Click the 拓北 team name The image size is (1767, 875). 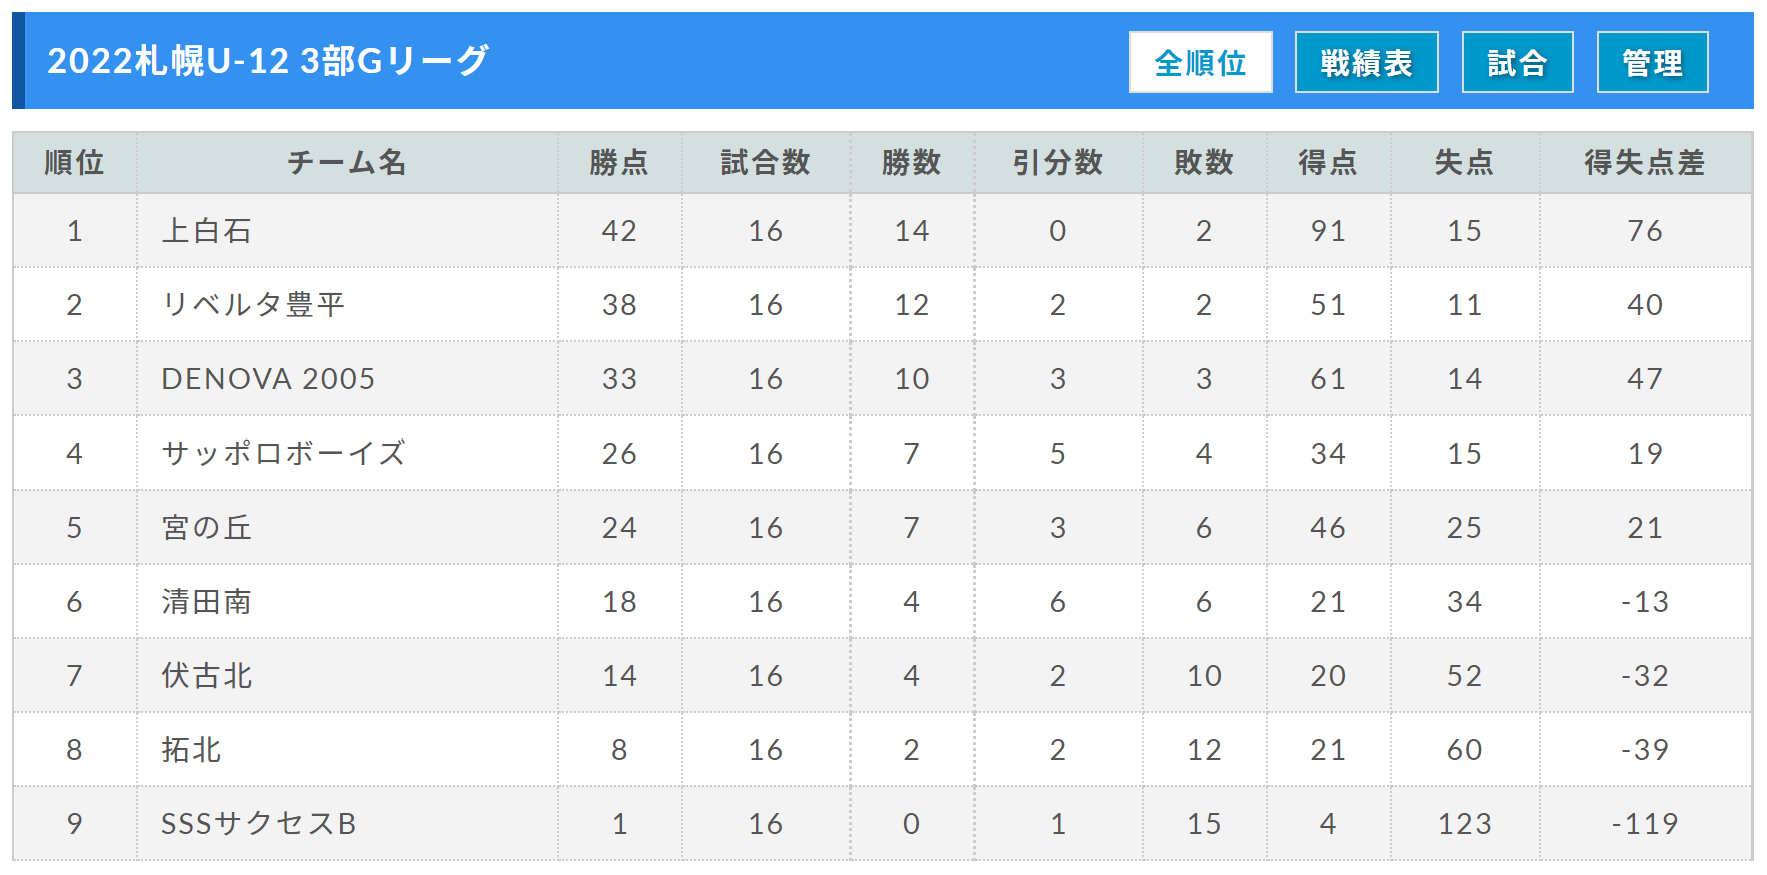coord(192,749)
